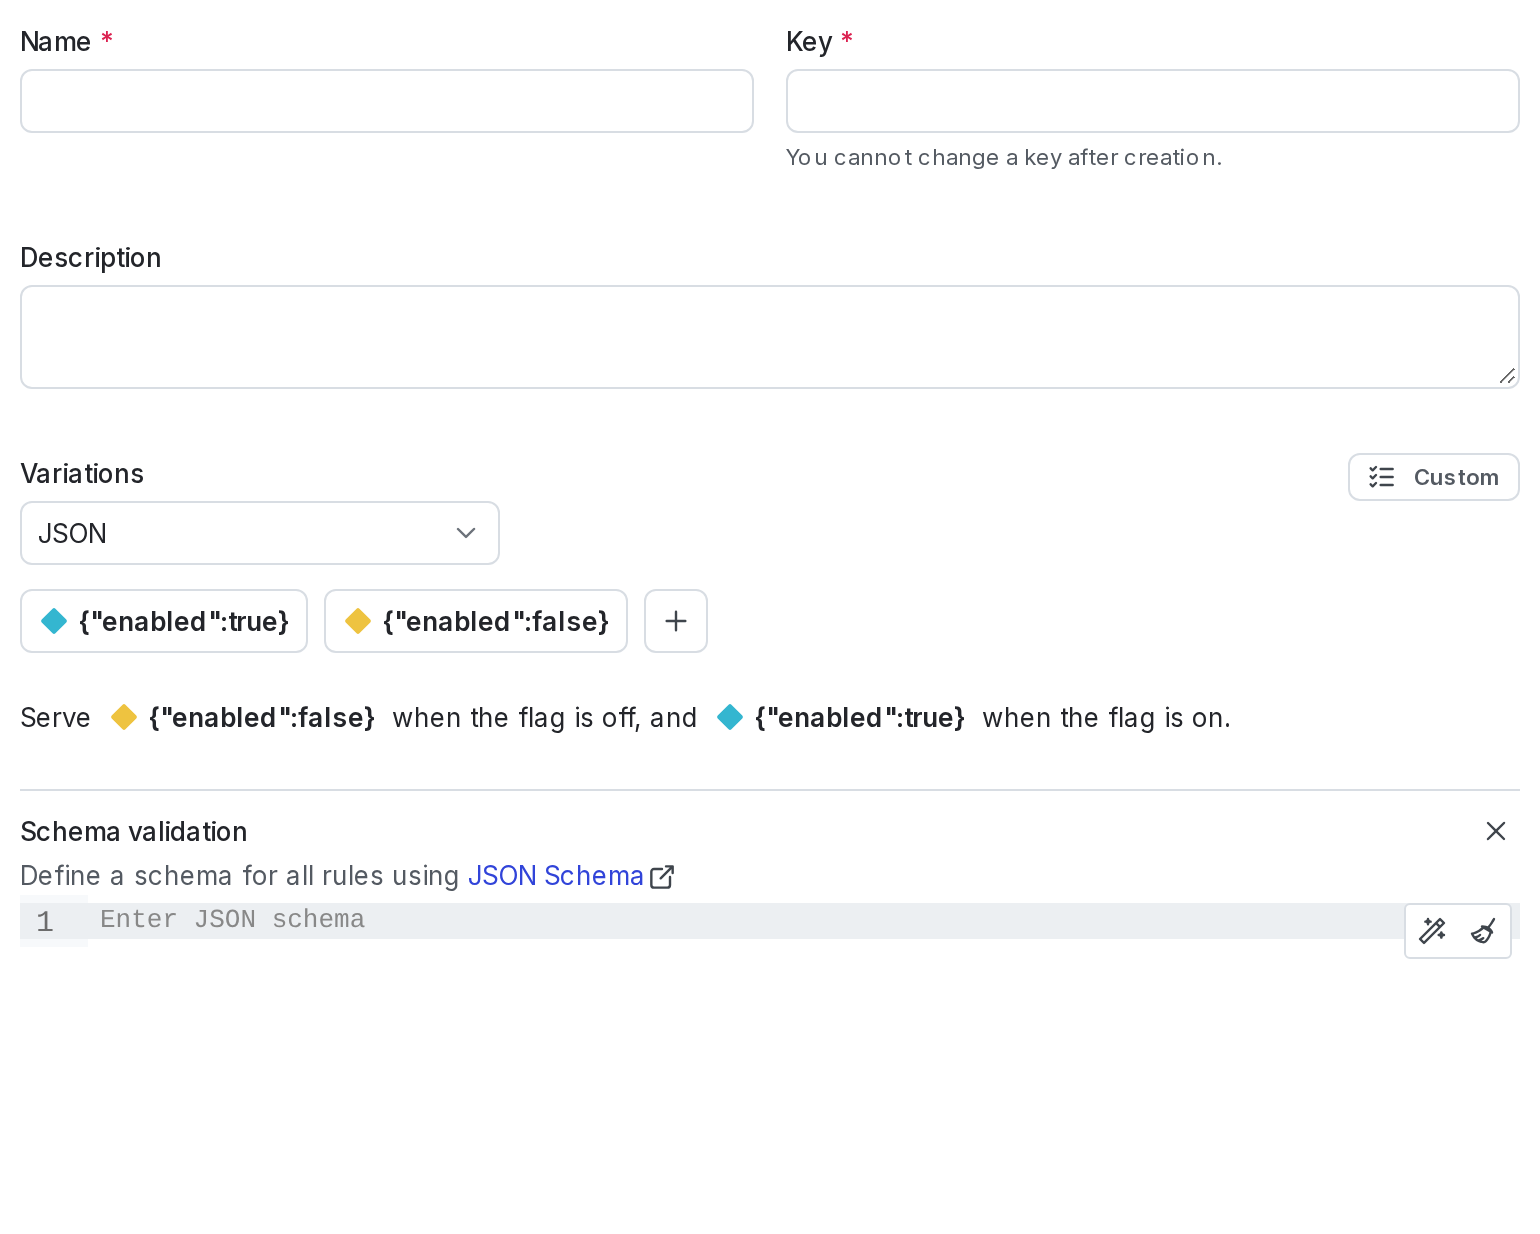Click the yellow diamond on the enabled:false chip
The height and width of the screenshot is (1234, 1540).
[358, 621]
